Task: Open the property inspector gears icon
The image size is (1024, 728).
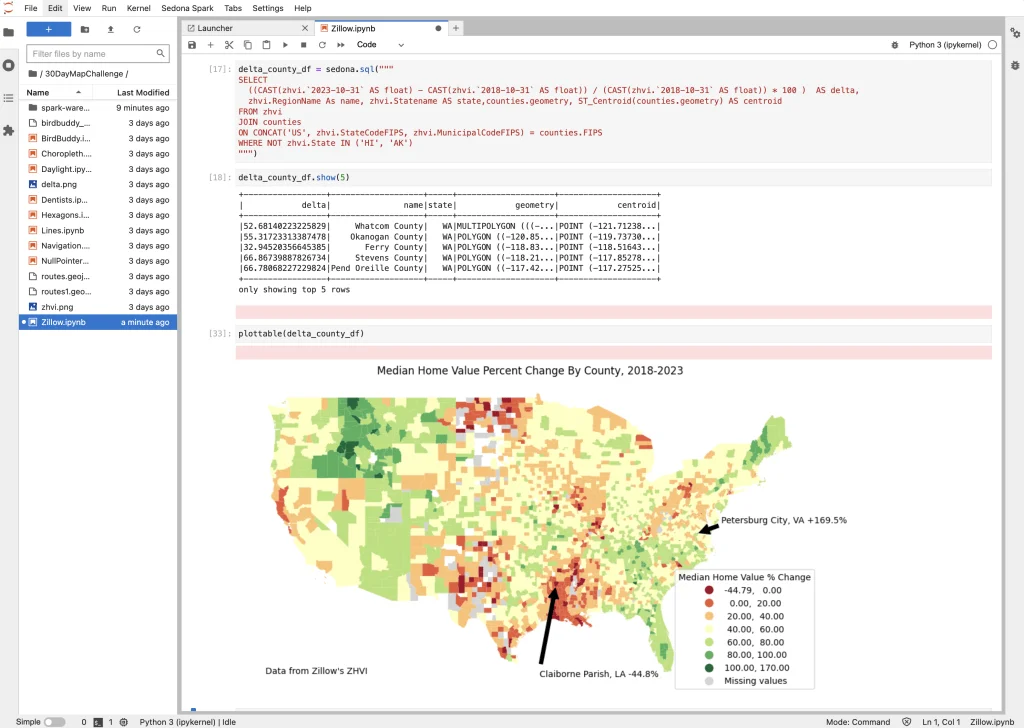Action: click(1015, 33)
